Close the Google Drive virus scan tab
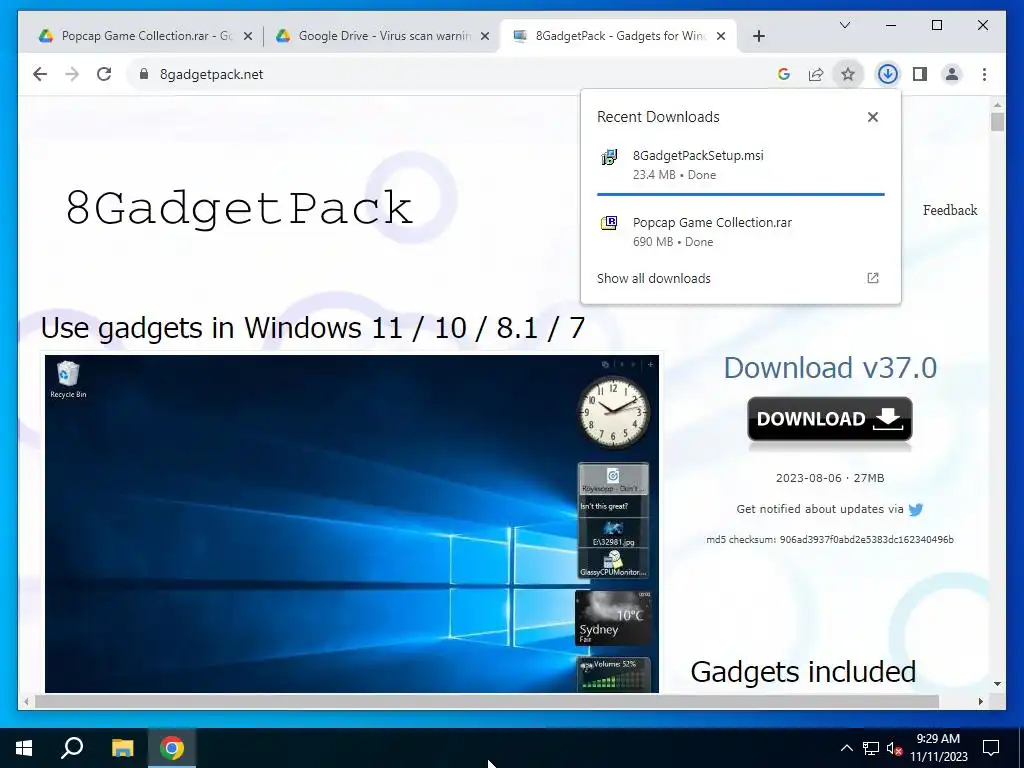The width and height of the screenshot is (1024, 768). (485, 36)
